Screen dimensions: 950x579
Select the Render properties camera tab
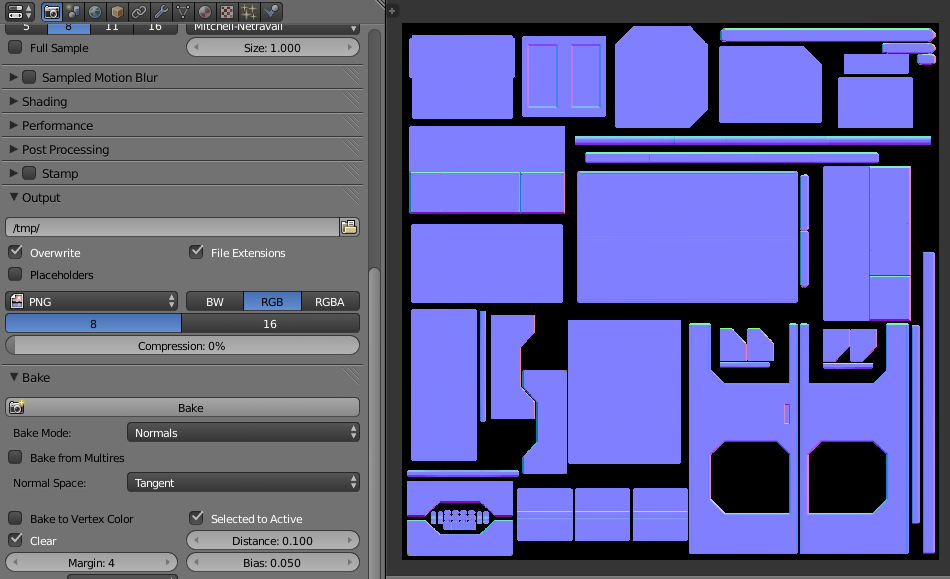52,12
